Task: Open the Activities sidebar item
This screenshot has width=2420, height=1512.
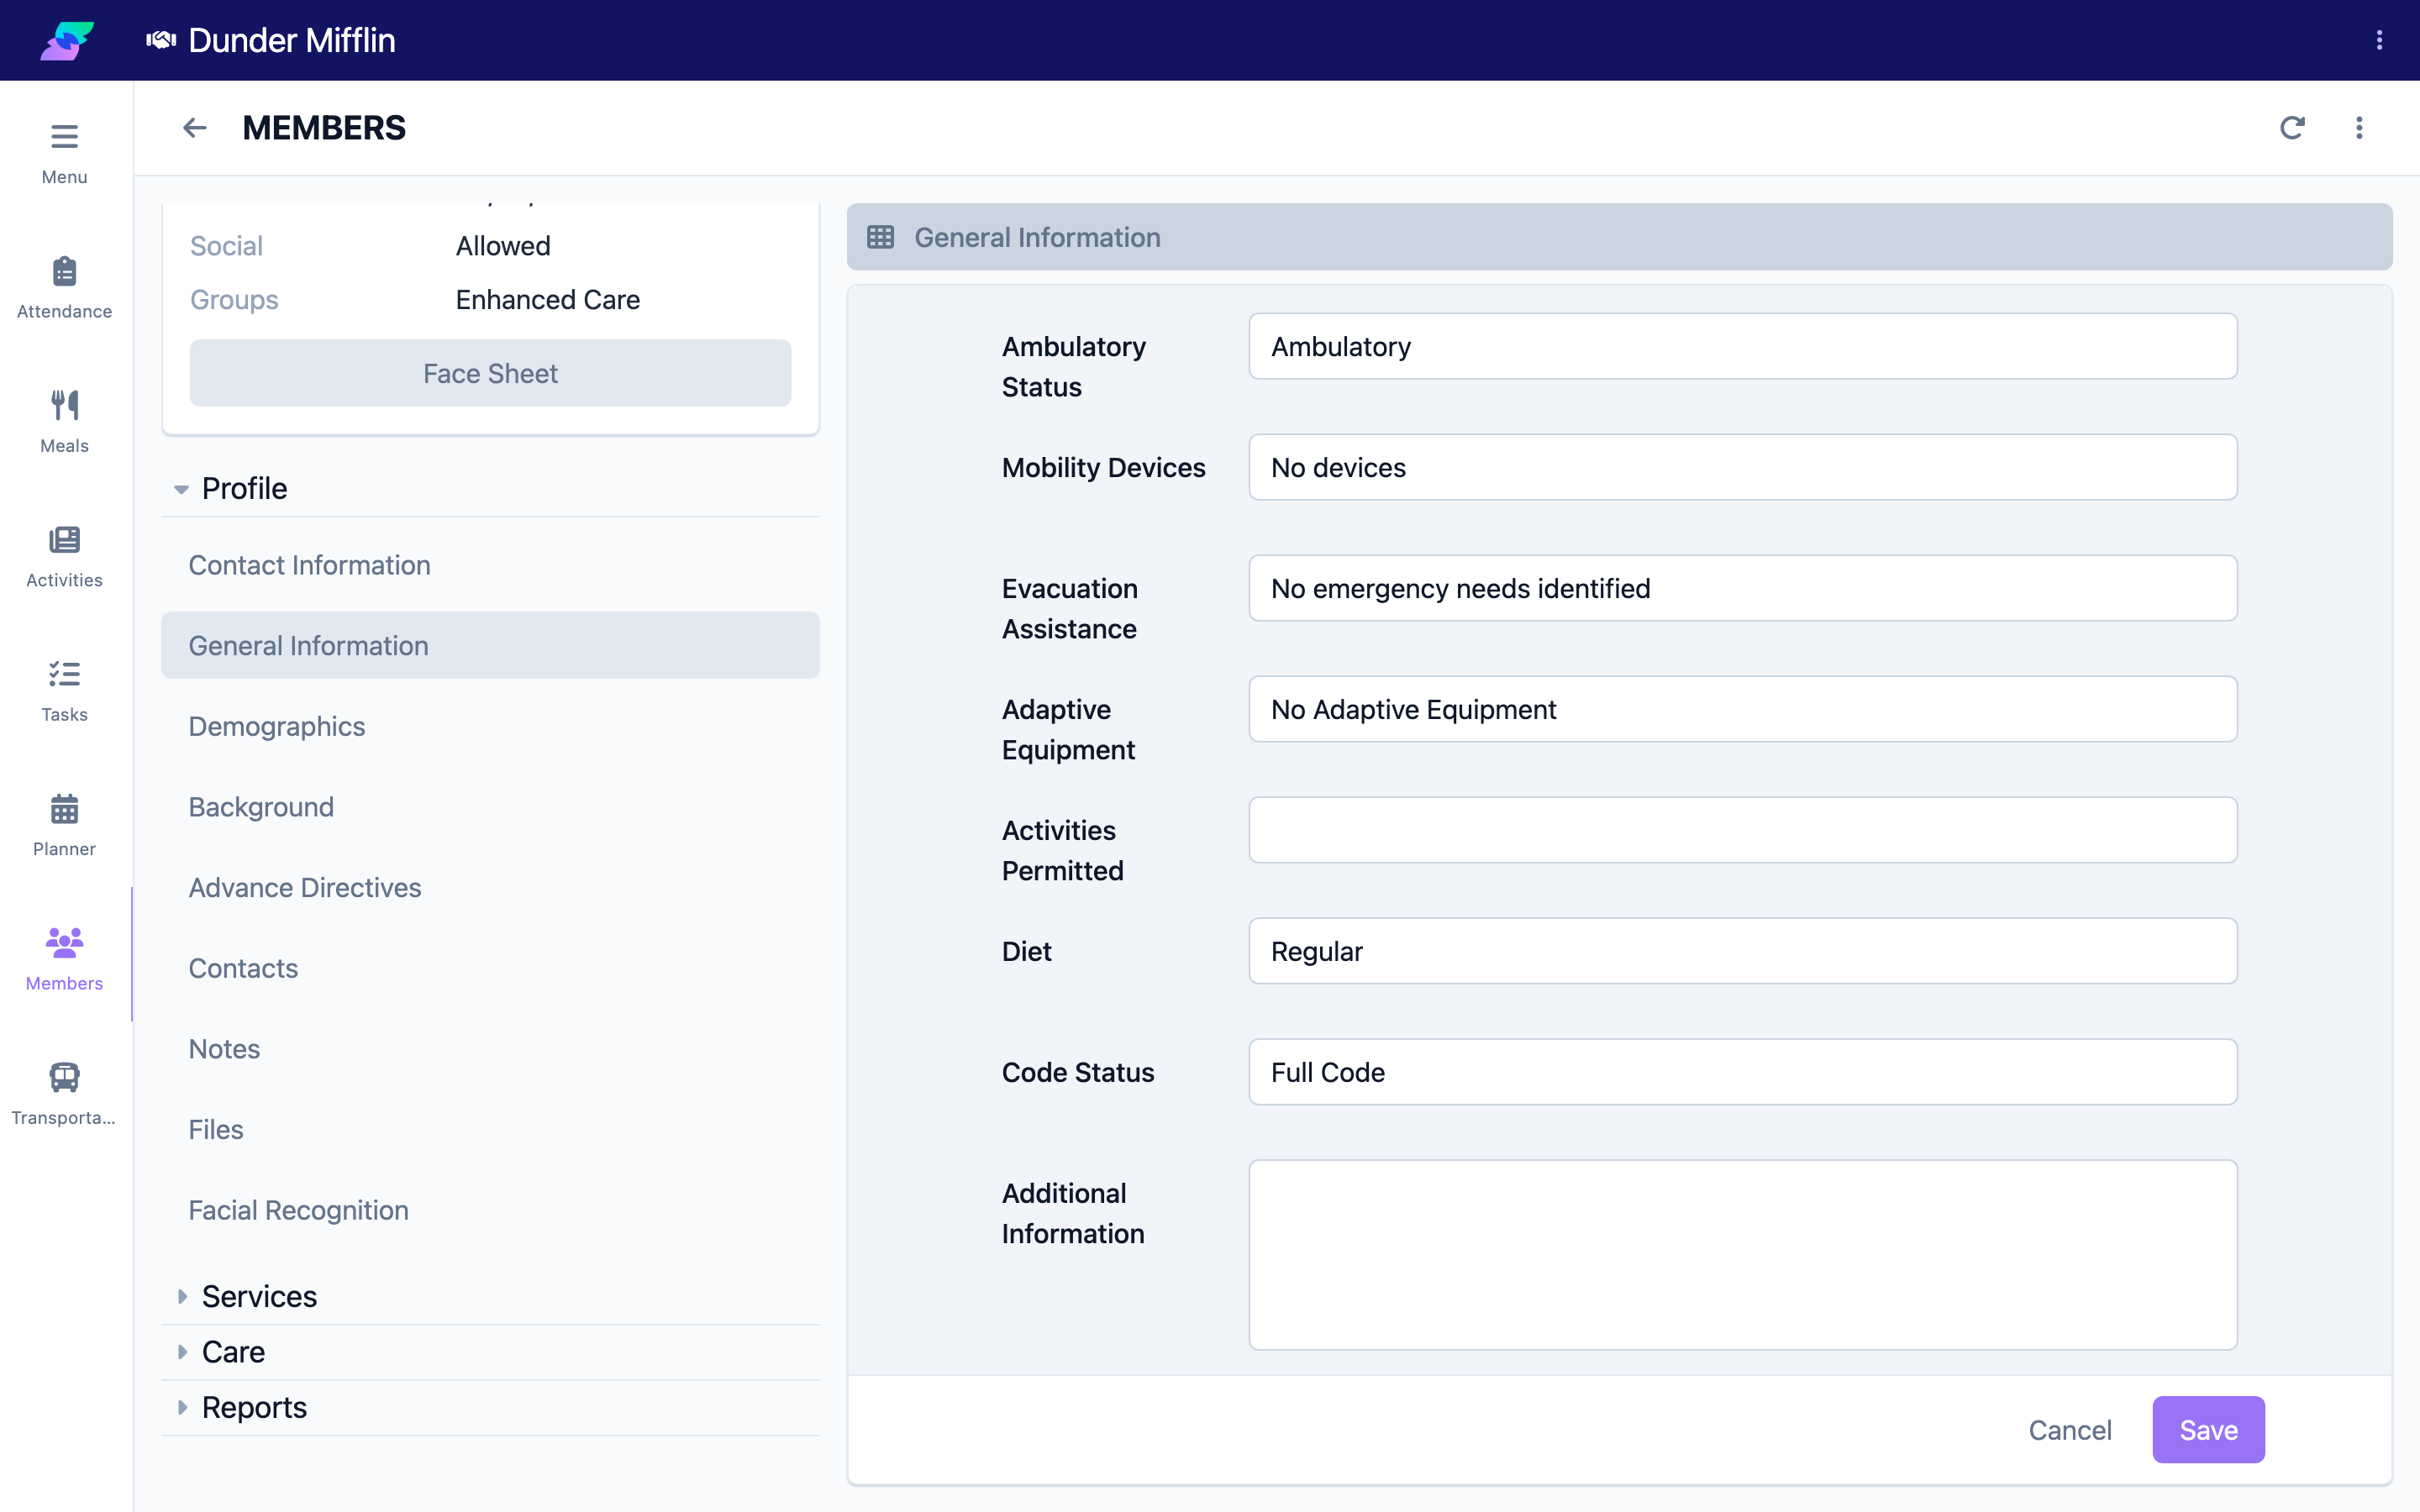Action: coord(64,557)
